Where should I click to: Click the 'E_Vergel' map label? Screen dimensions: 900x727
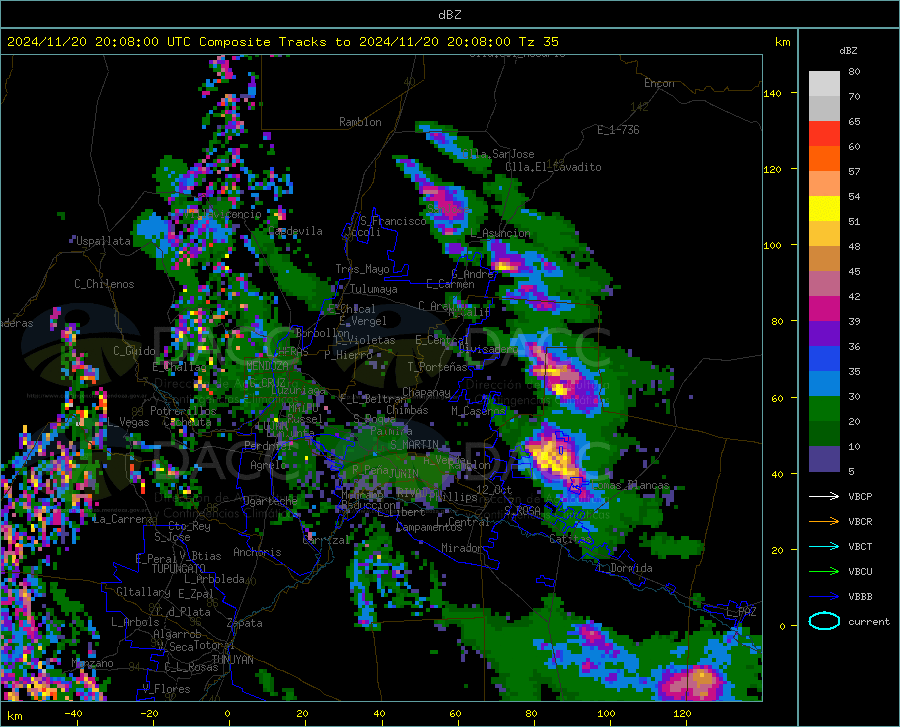pyautogui.click(x=363, y=321)
